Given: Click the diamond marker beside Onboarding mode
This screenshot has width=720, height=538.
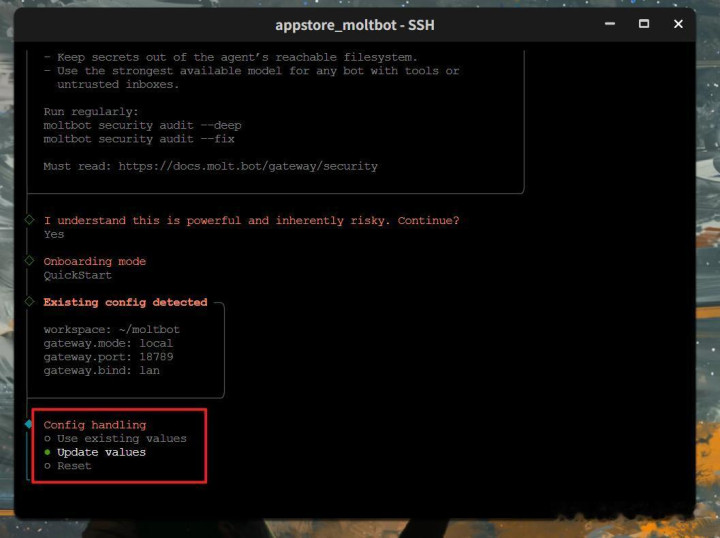Looking at the screenshot, I should pyautogui.click(x=29, y=261).
